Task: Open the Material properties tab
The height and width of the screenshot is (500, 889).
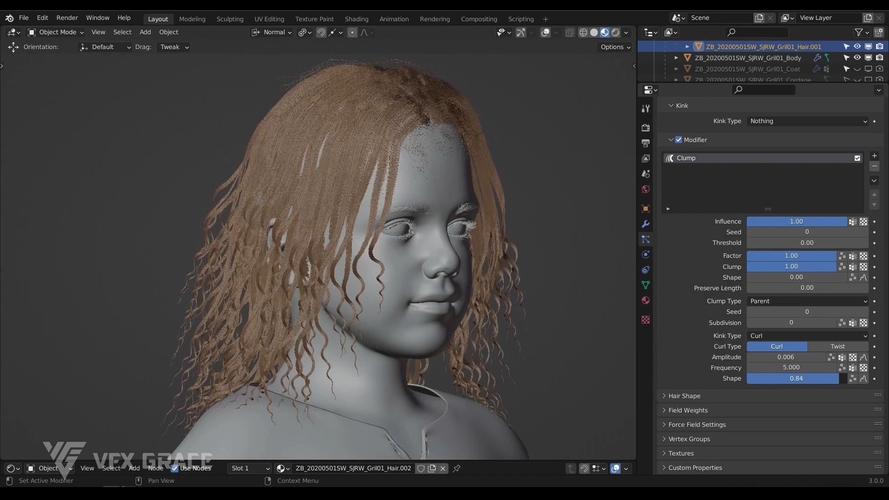Action: [645, 300]
